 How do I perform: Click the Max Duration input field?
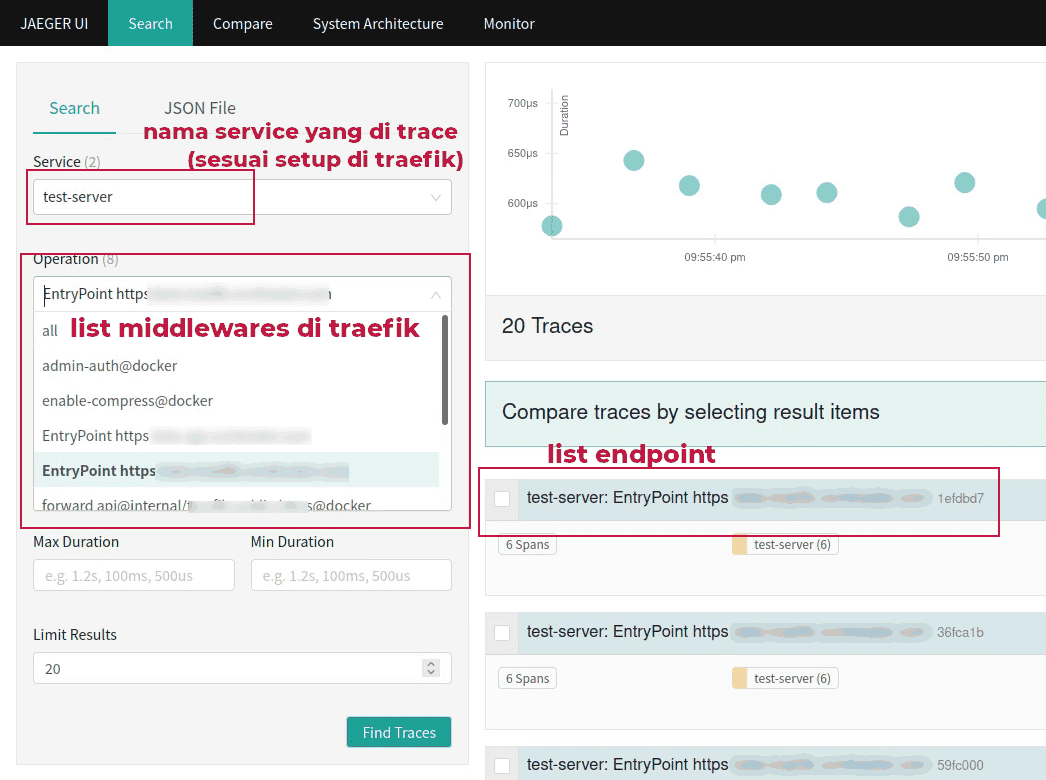[x=134, y=575]
